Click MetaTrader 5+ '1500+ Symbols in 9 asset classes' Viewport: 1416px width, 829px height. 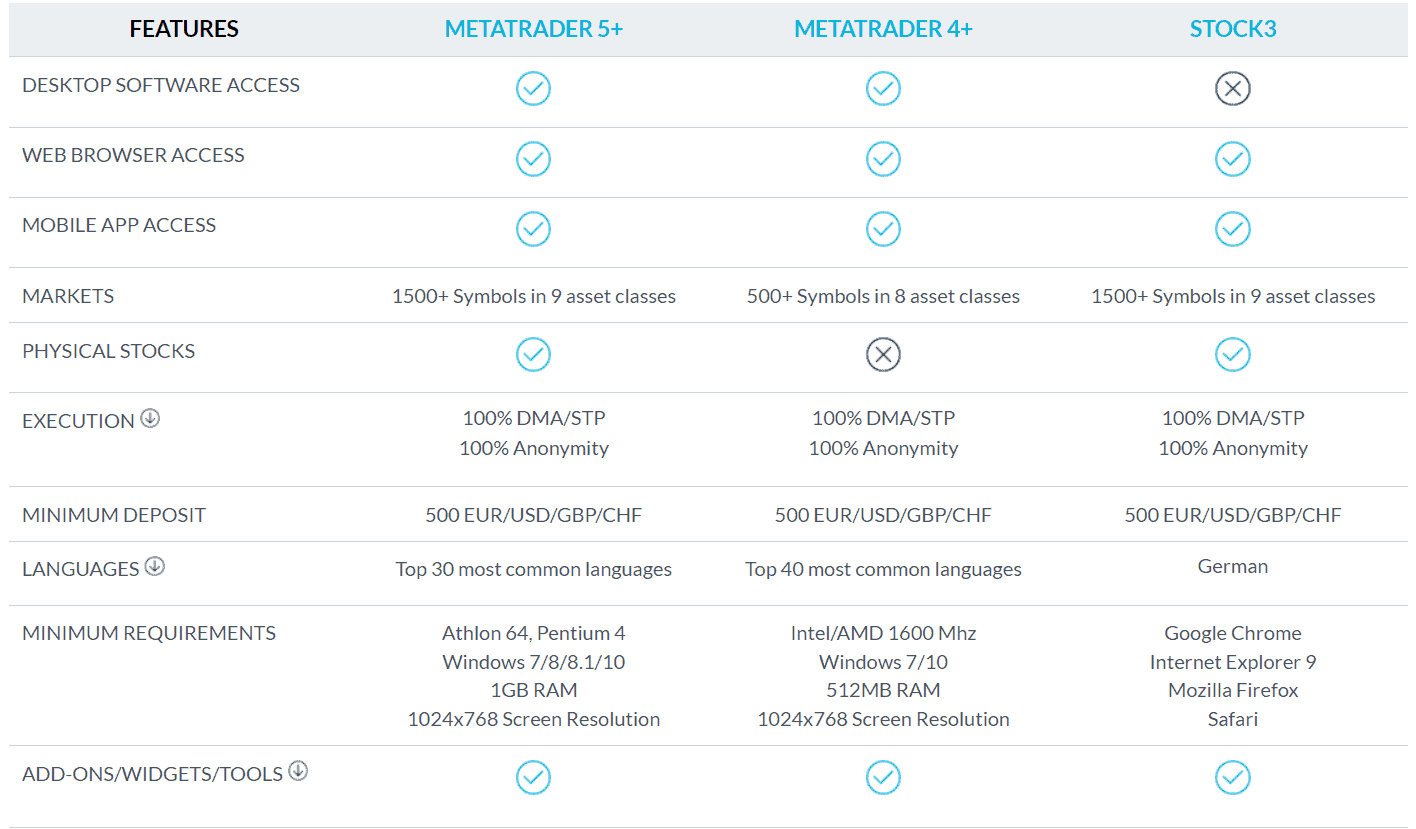tap(534, 296)
